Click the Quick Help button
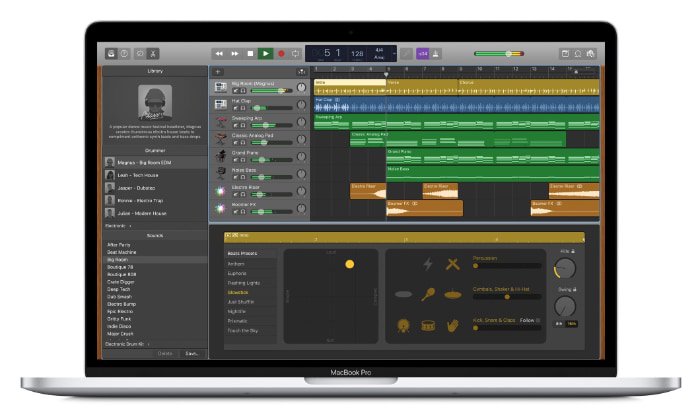 pos(124,54)
